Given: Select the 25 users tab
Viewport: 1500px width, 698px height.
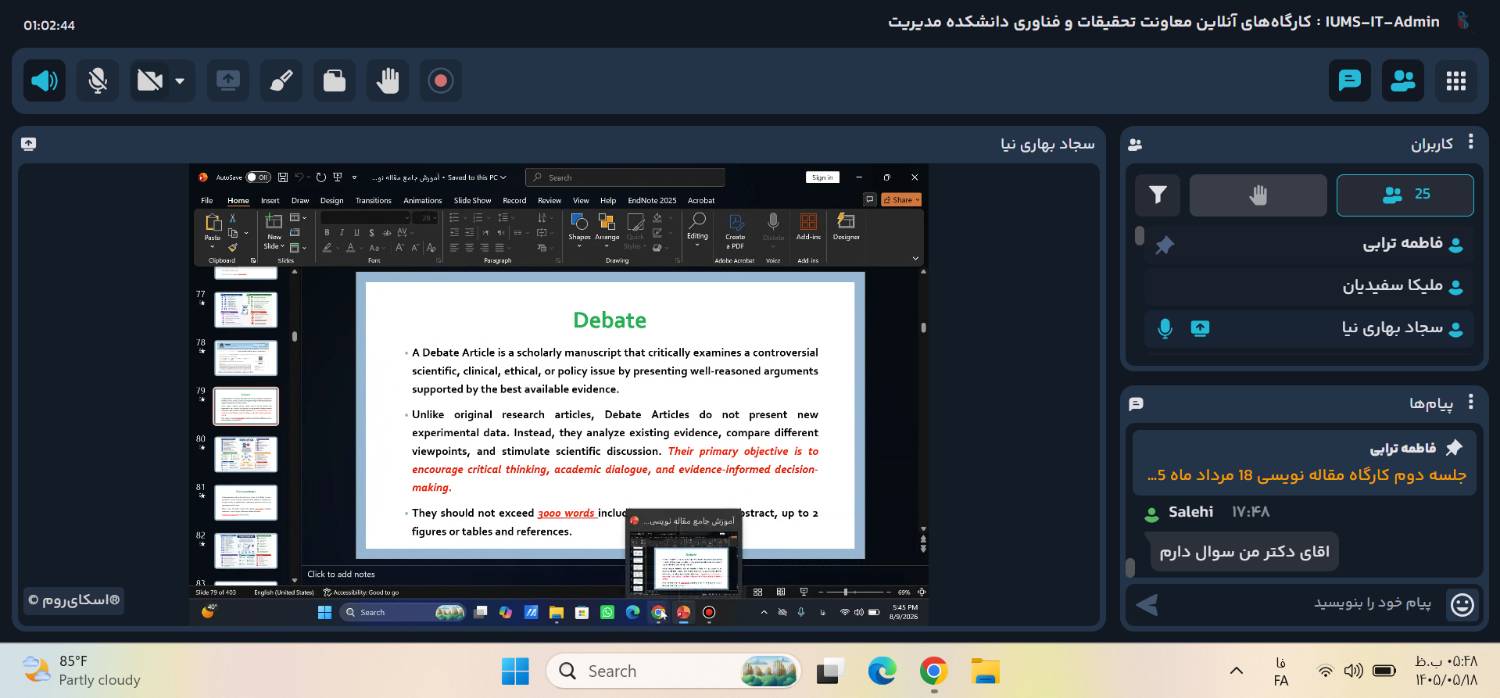Looking at the screenshot, I should [x=1405, y=195].
